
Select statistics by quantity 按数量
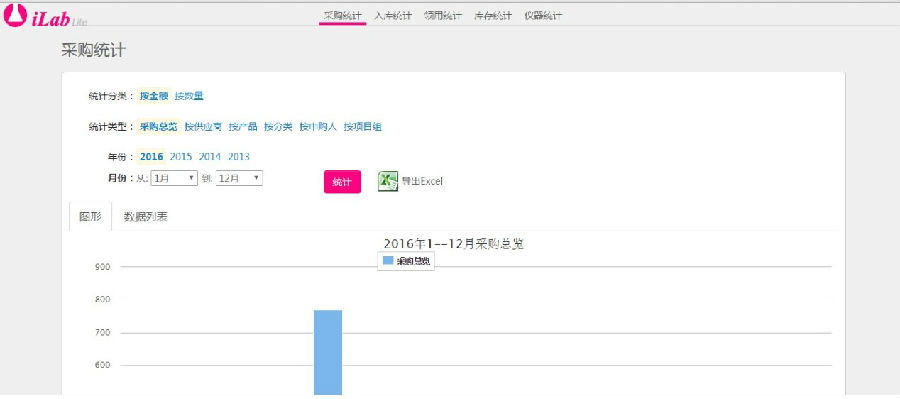[189, 96]
